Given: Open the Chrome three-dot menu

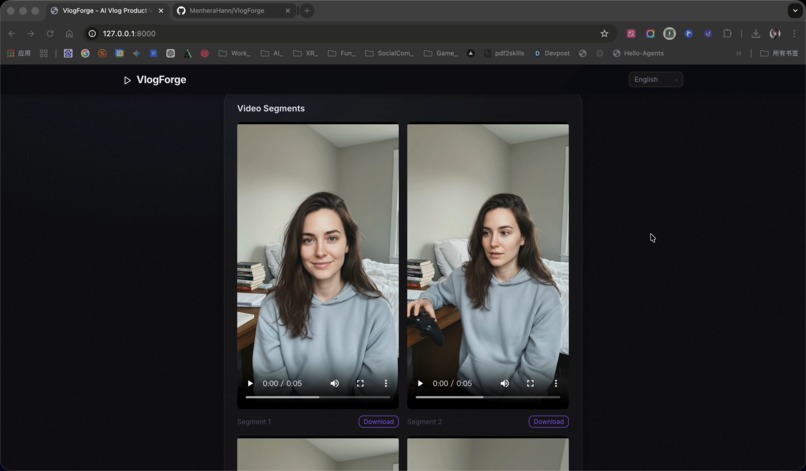Looking at the screenshot, I should (794, 33).
